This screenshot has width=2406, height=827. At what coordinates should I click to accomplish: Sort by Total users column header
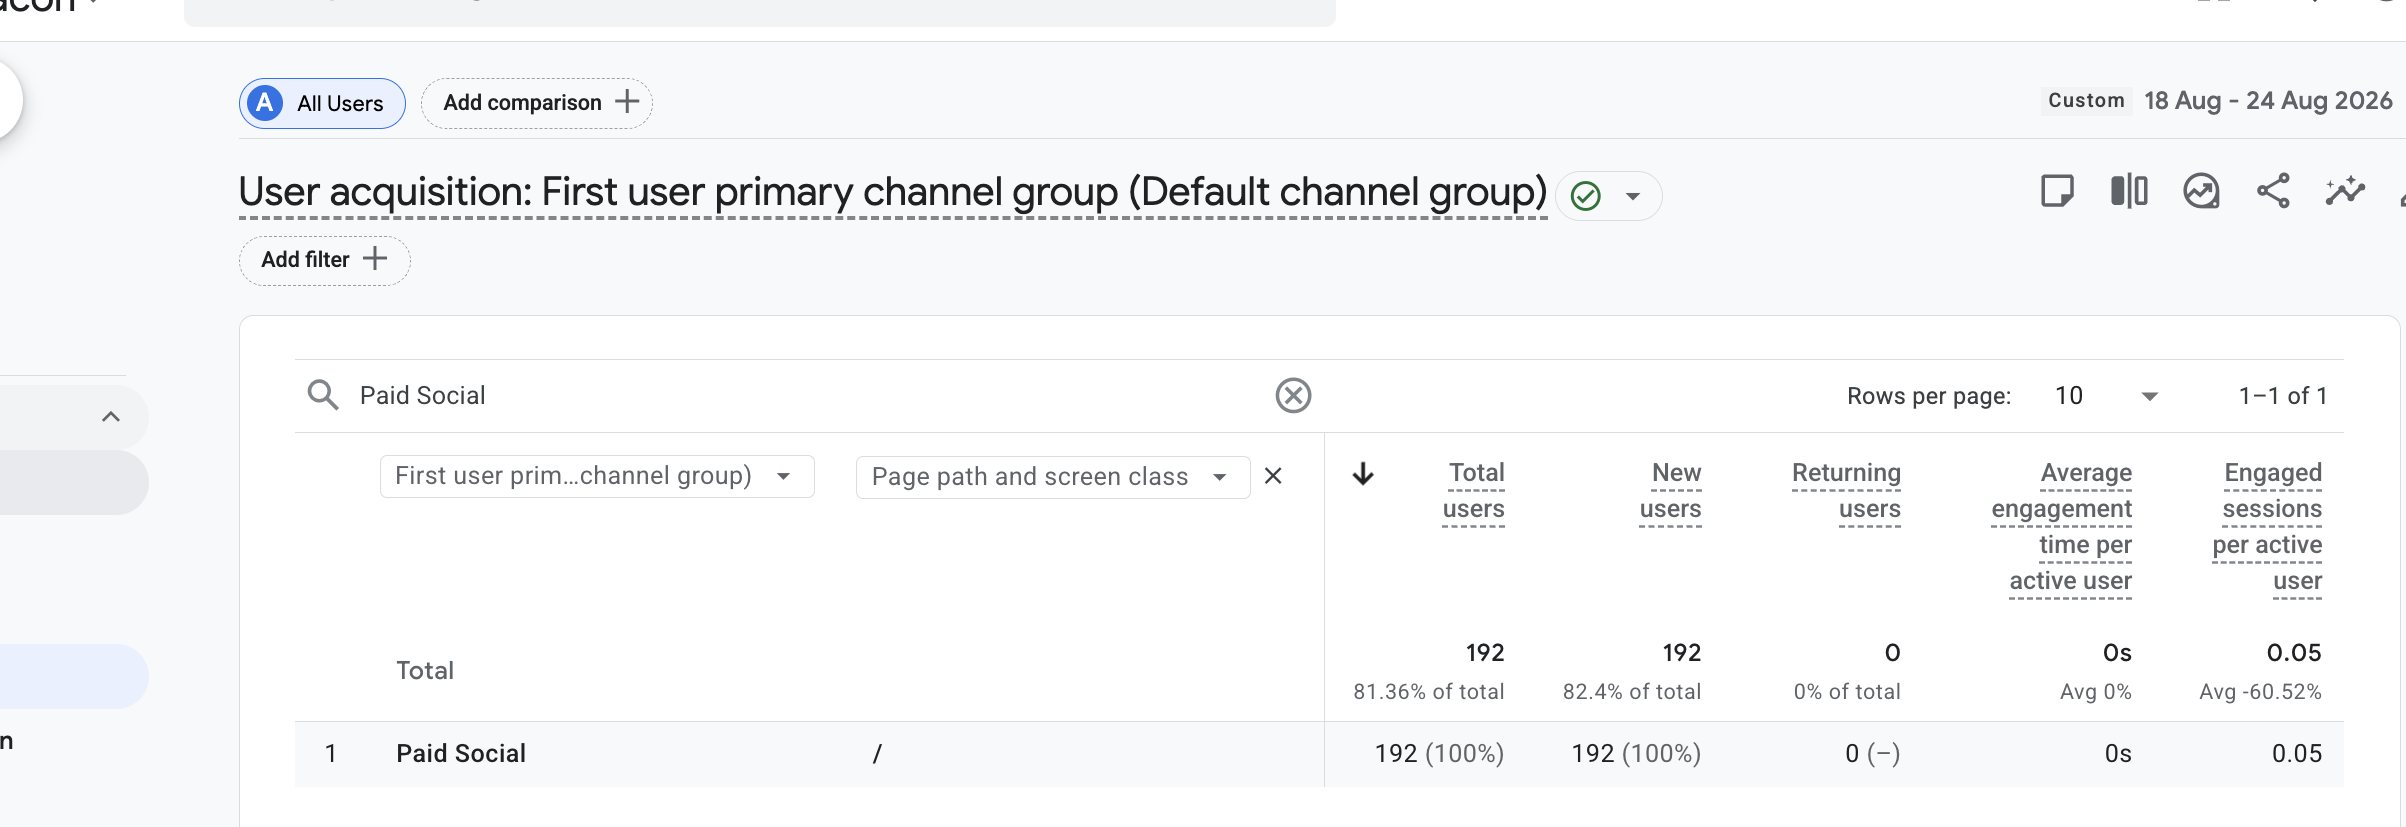(1473, 491)
